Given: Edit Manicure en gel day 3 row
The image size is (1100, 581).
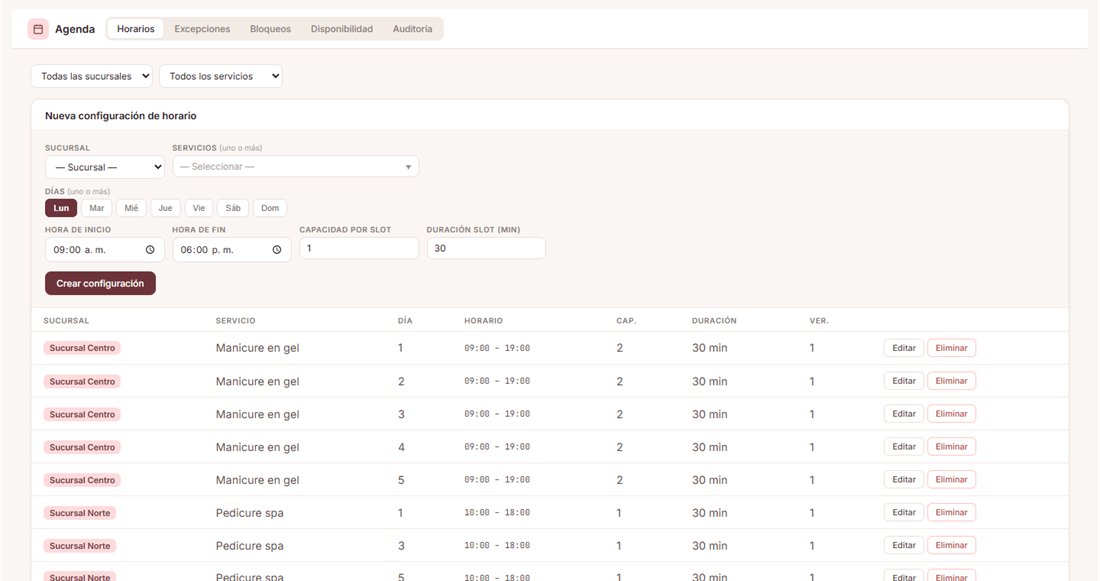Looking at the screenshot, I should [x=904, y=414].
